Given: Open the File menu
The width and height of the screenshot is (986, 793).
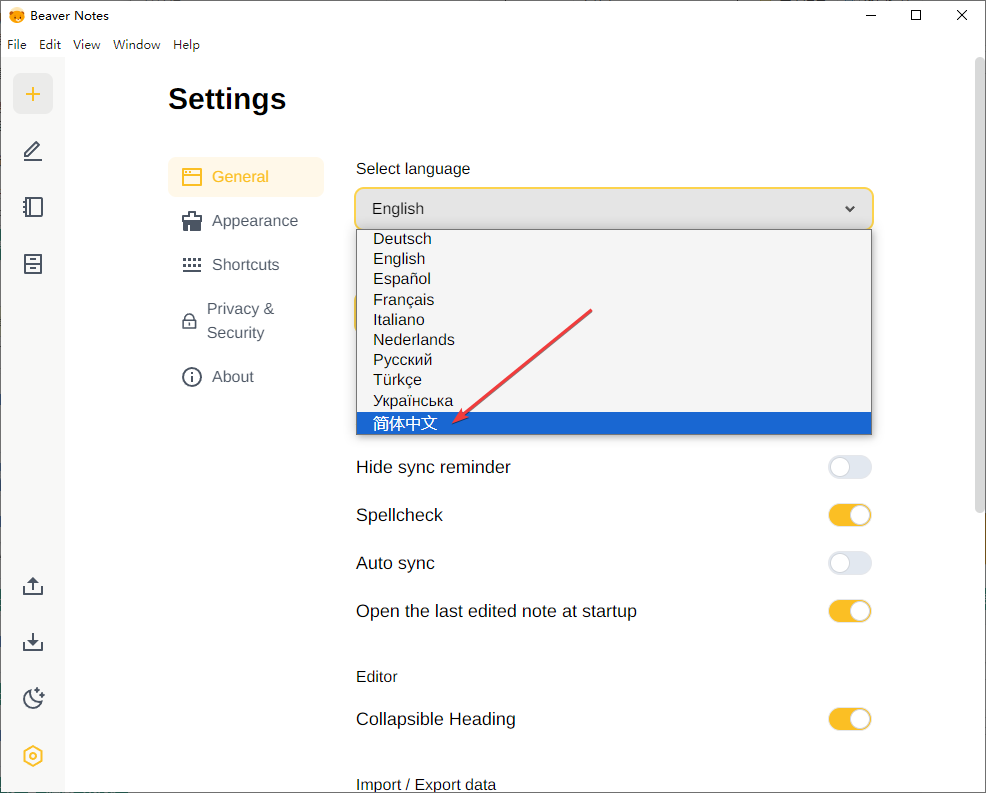Looking at the screenshot, I should coord(17,45).
